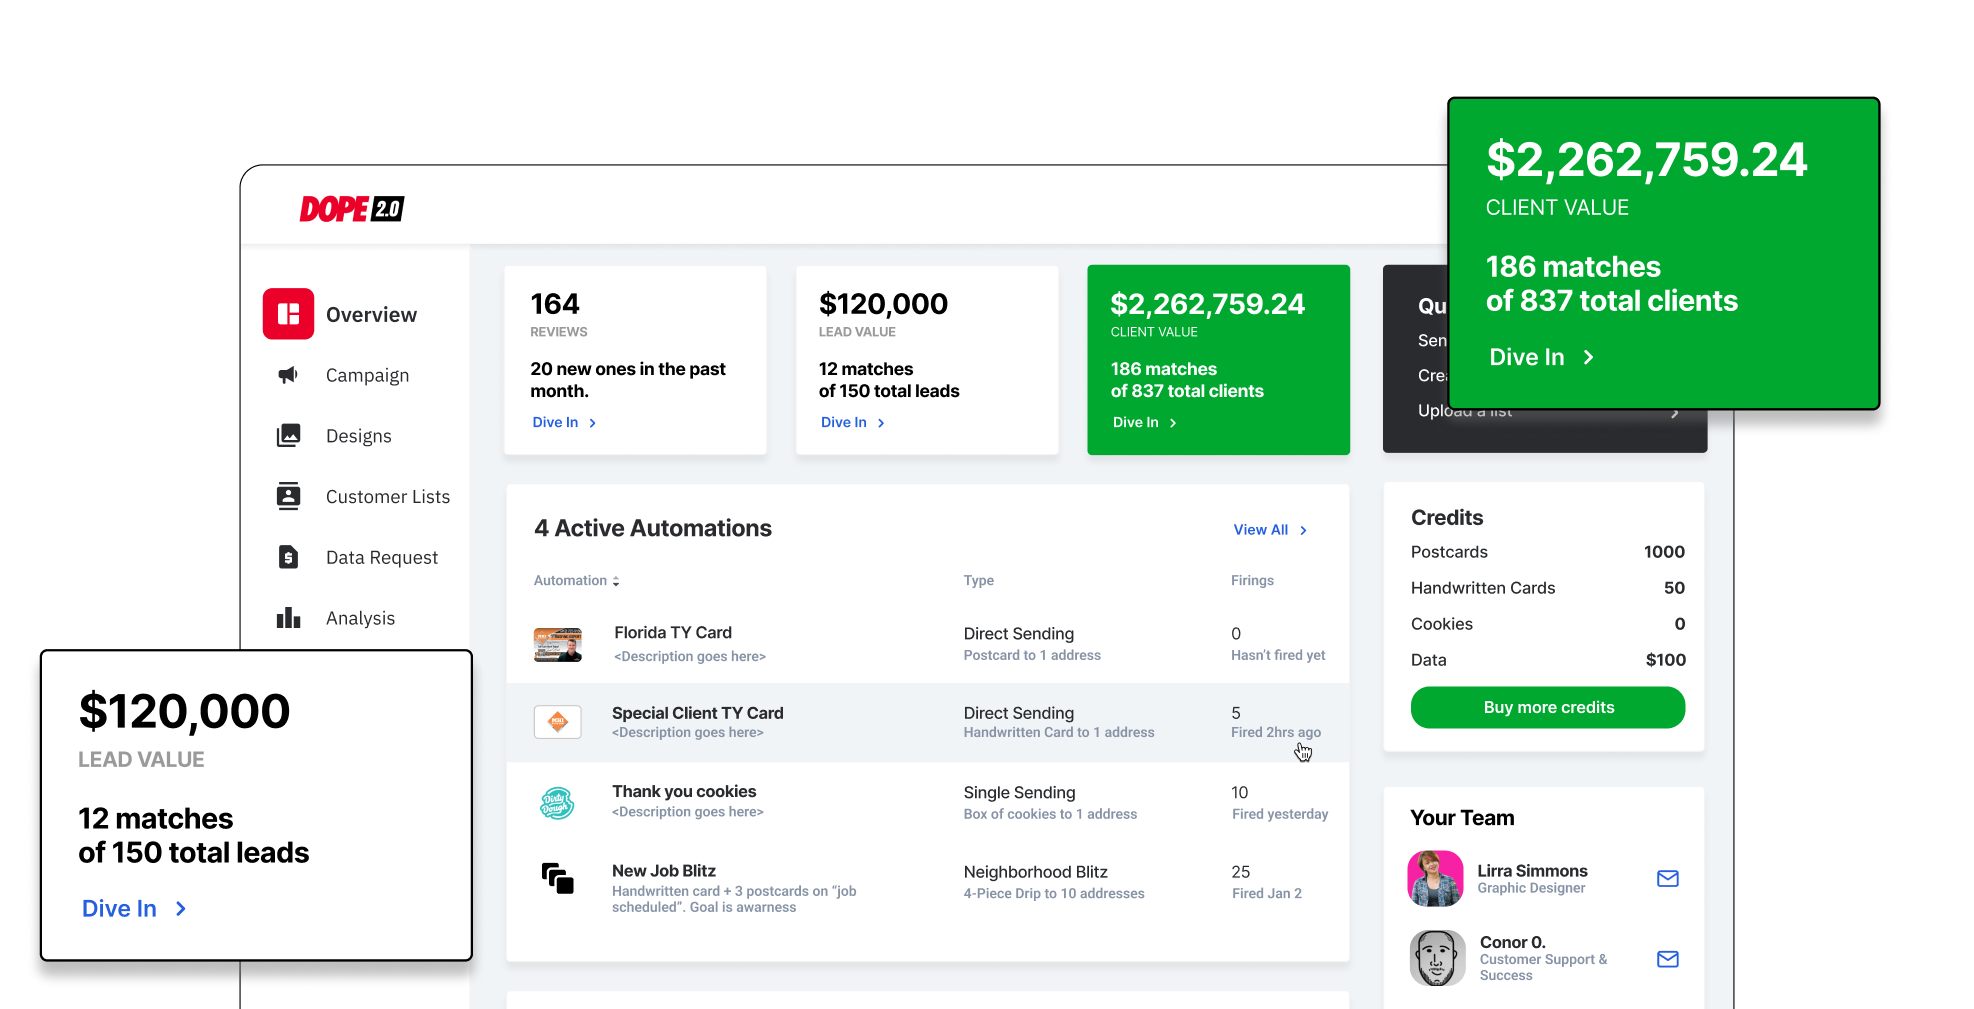The image size is (1974, 1009).
Task: Go to Customer Lists menu item
Action: 387,497
